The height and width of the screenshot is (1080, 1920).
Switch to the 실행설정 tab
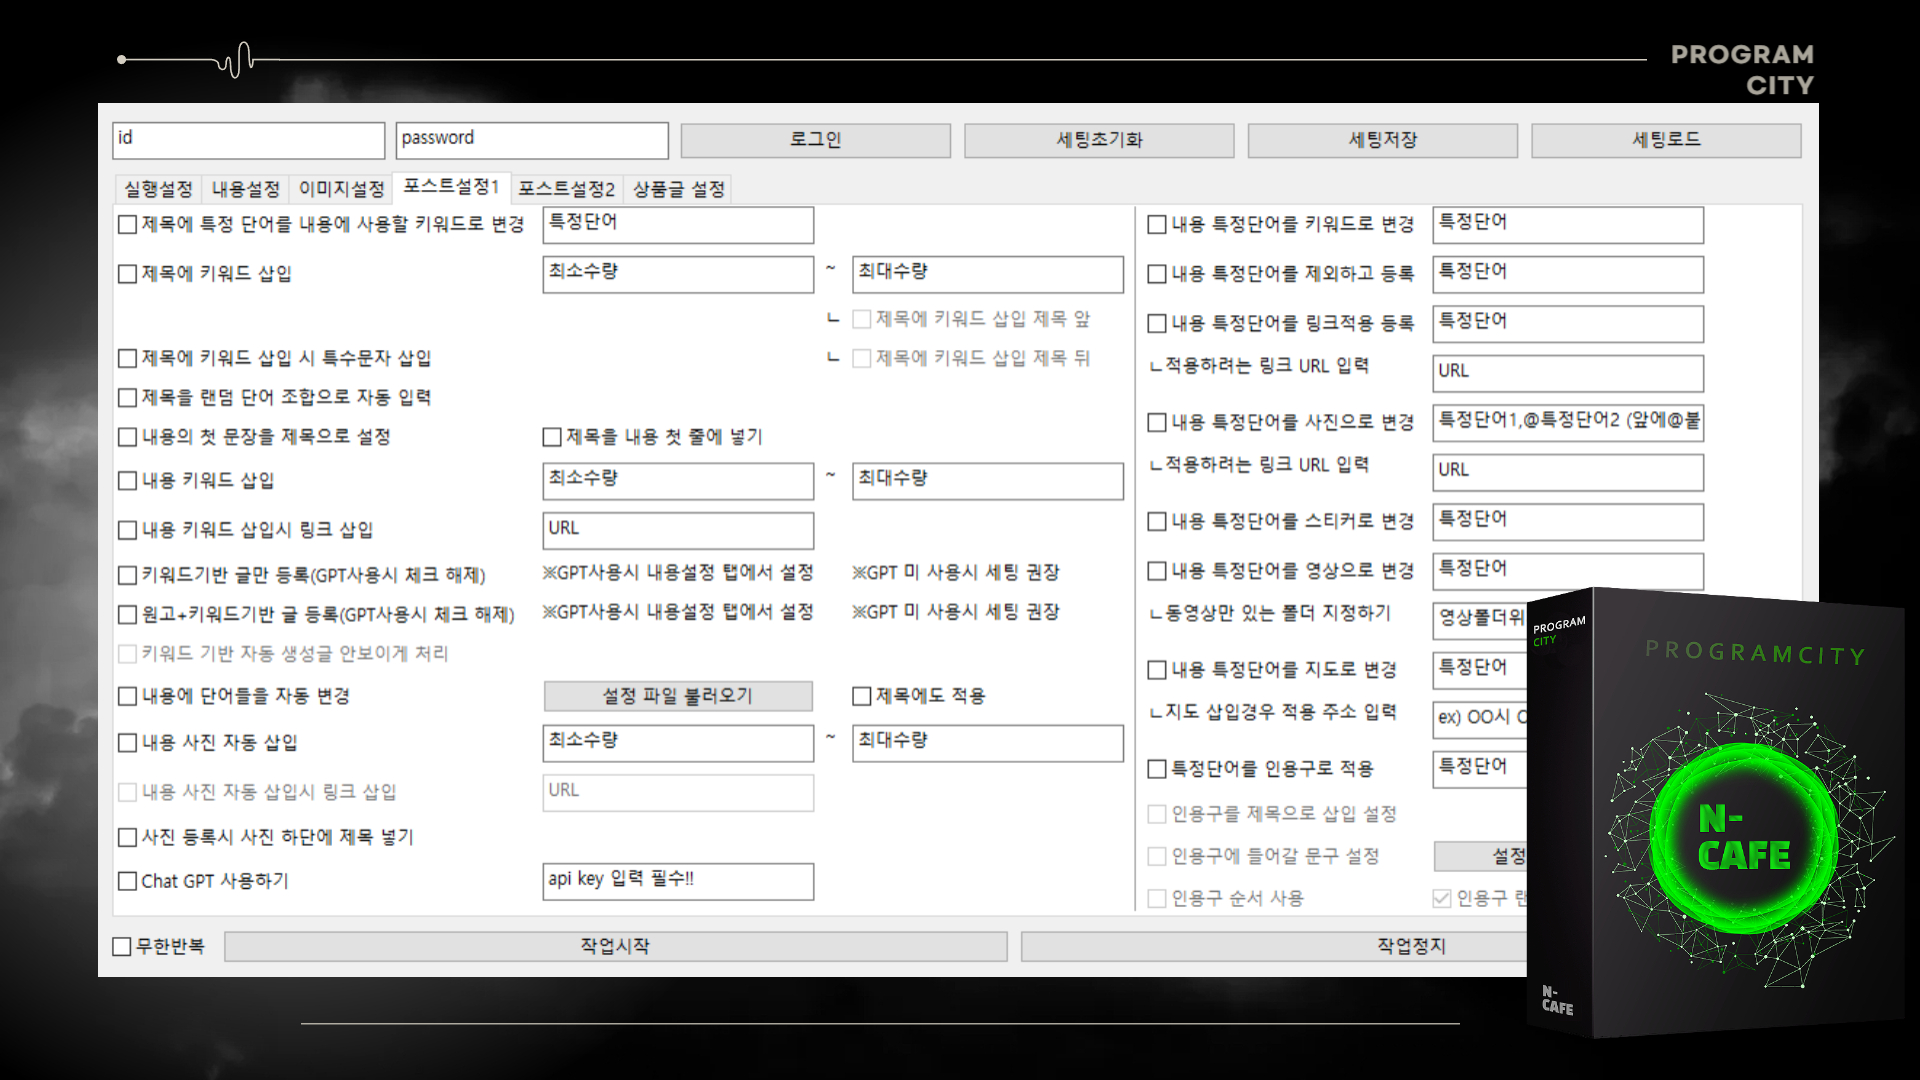coord(158,189)
